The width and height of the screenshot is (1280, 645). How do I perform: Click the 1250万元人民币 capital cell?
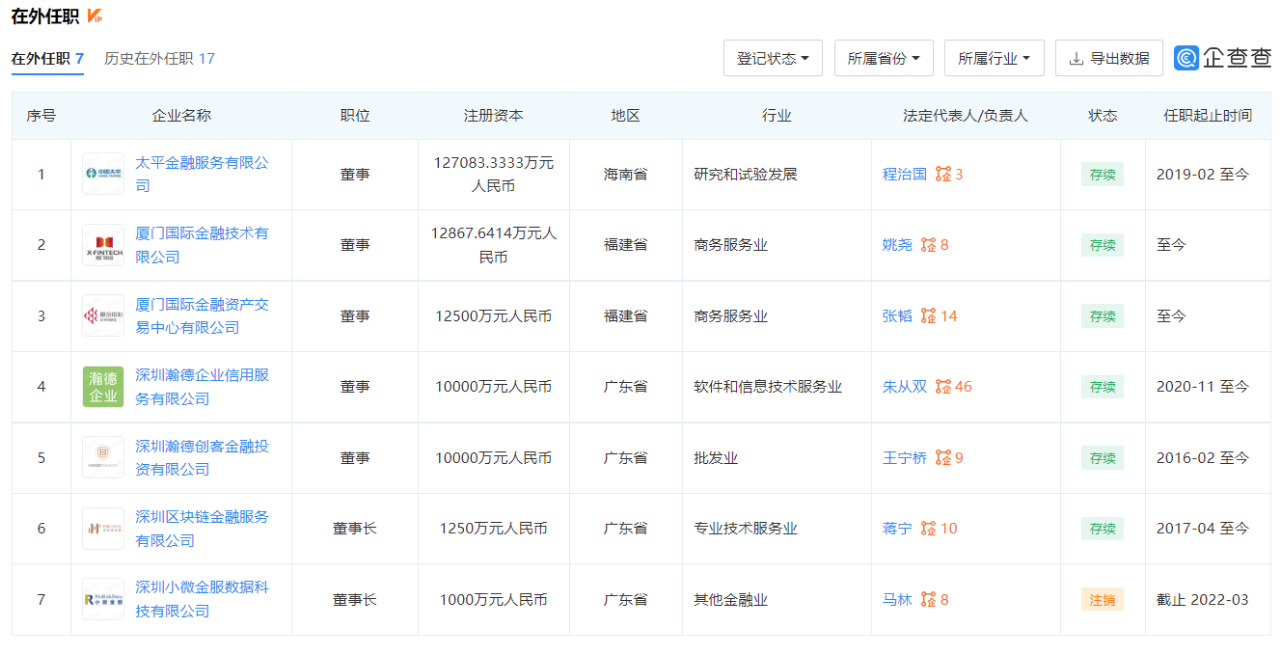click(493, 528)
